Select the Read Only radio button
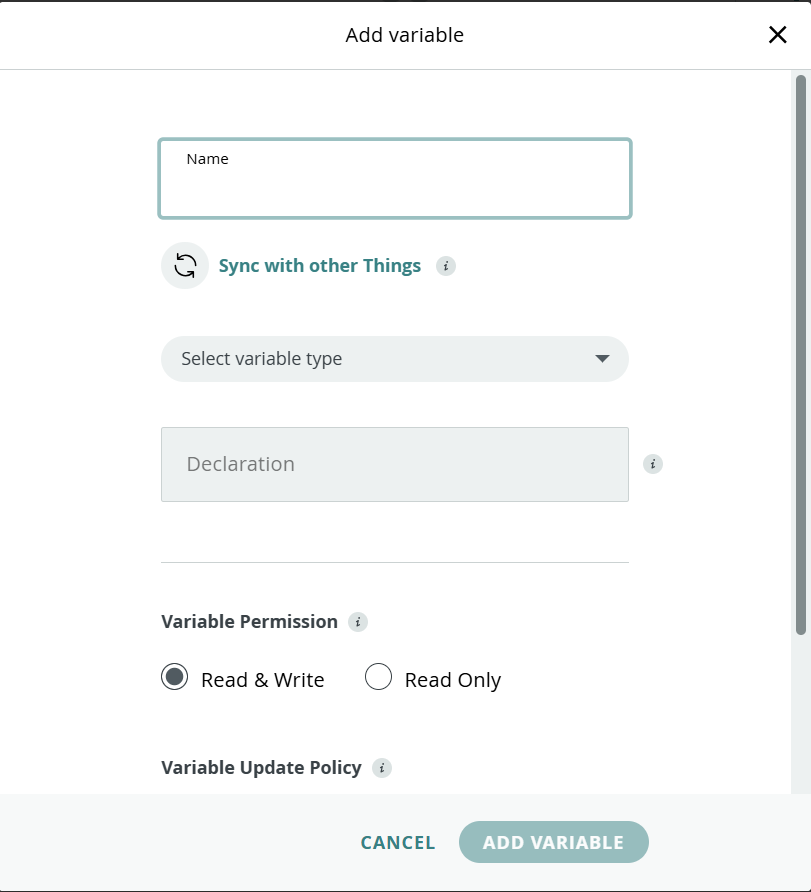This screenshot has height=892, width=811. click(378, 678)
